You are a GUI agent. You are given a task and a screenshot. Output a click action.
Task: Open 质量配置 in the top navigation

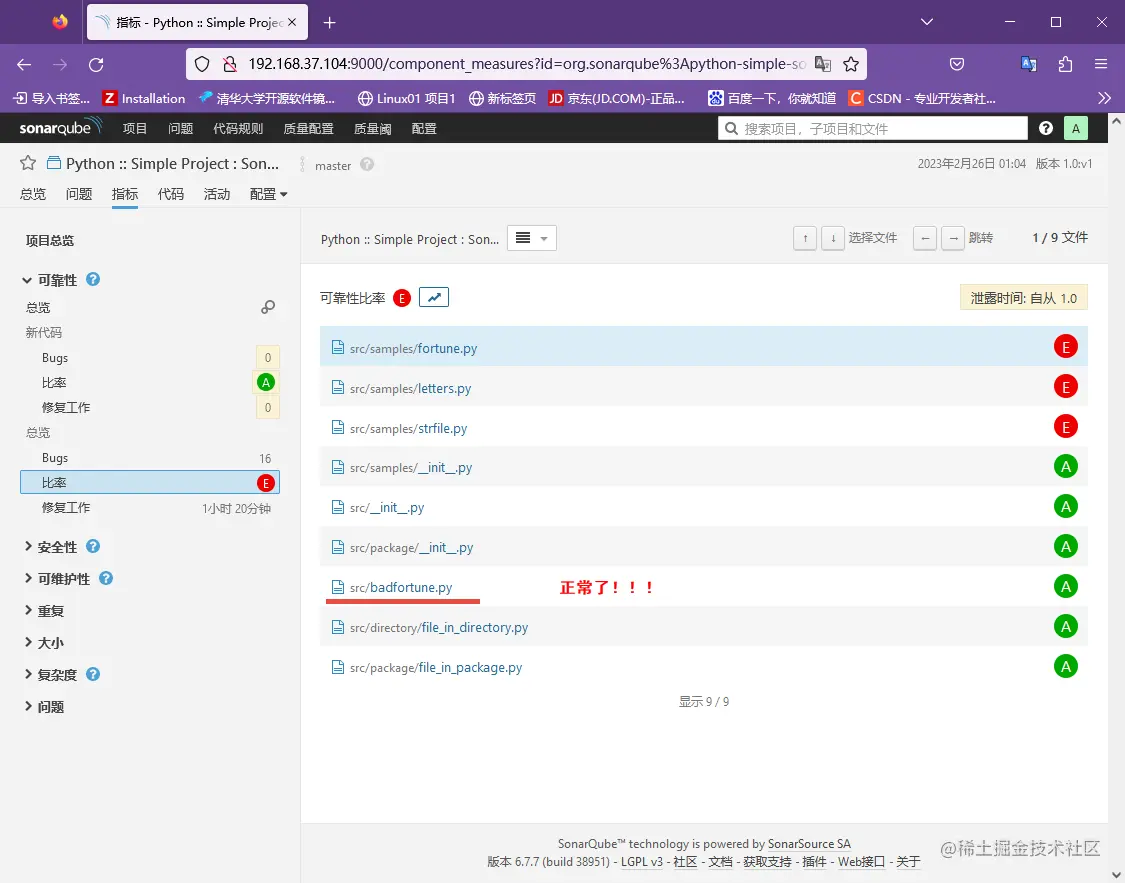pos(309,128)
